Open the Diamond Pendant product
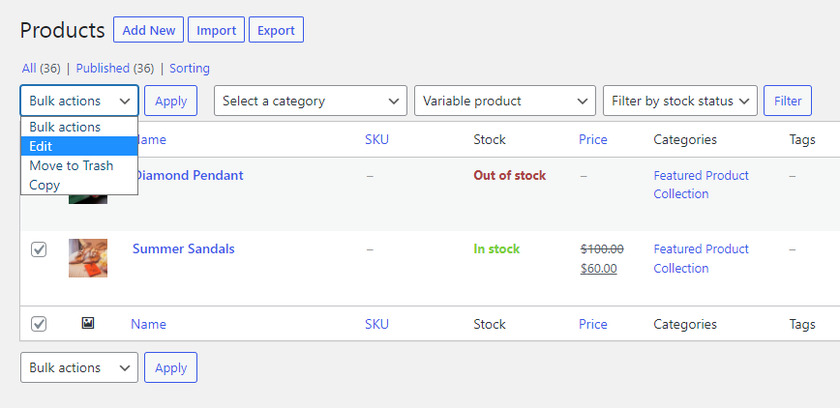Screen dimensions: 840x408 pos(191,175)
